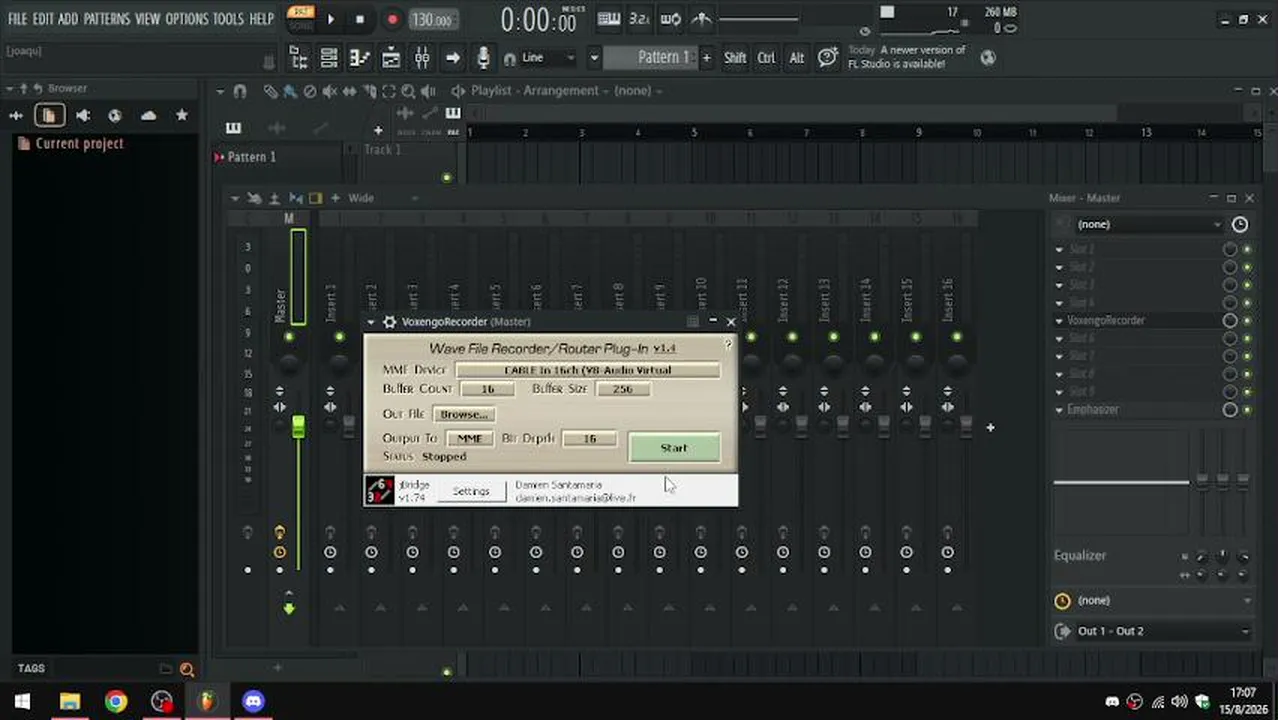The width and height of the screenshot is (1278, 720).
Task: Toggle VoxengoRecorder slot enable light
Action: pyautogui.click(x=1247, y=321)
